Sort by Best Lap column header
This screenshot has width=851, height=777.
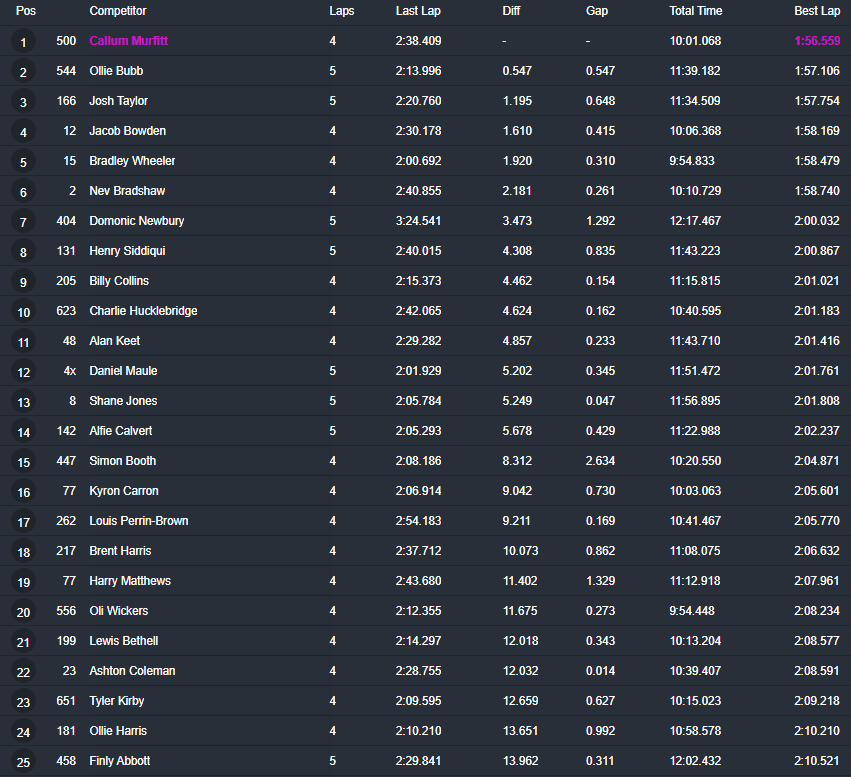point(816,11)
